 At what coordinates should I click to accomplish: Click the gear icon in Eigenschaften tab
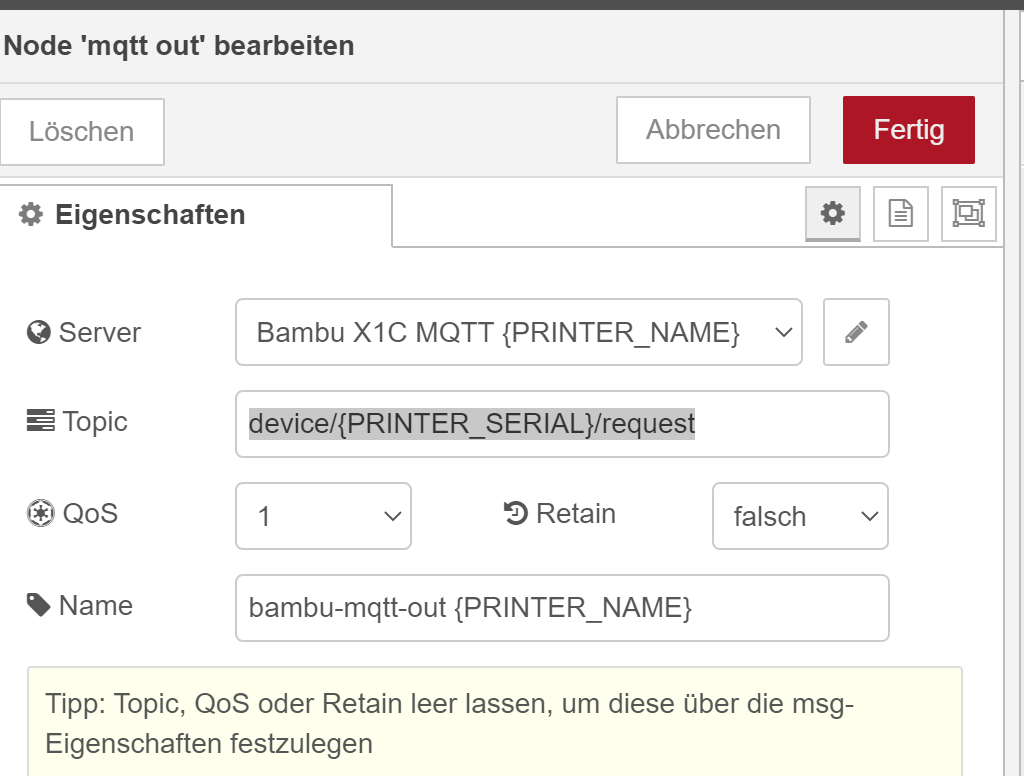point(31,214)
